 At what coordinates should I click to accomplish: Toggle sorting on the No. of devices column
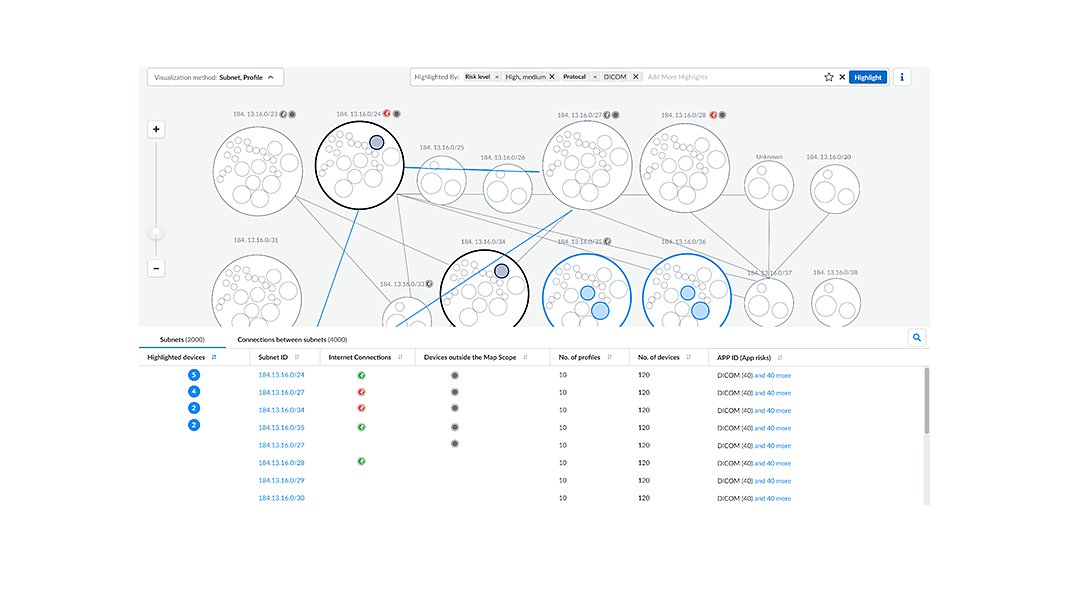click(x=689, y=357)
